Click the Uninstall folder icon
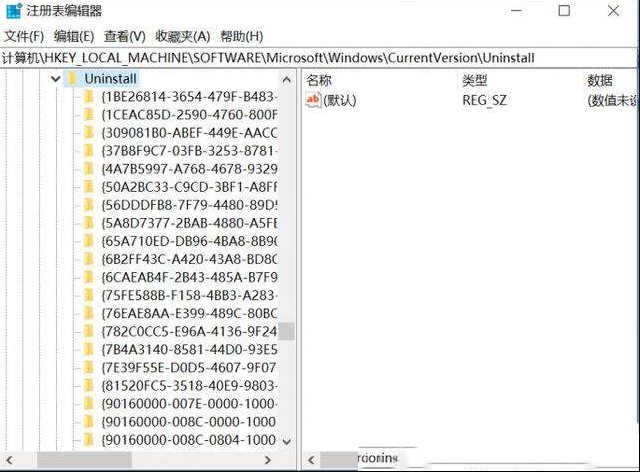This screenshot has width=640, height=472. (x=72, y=79)
